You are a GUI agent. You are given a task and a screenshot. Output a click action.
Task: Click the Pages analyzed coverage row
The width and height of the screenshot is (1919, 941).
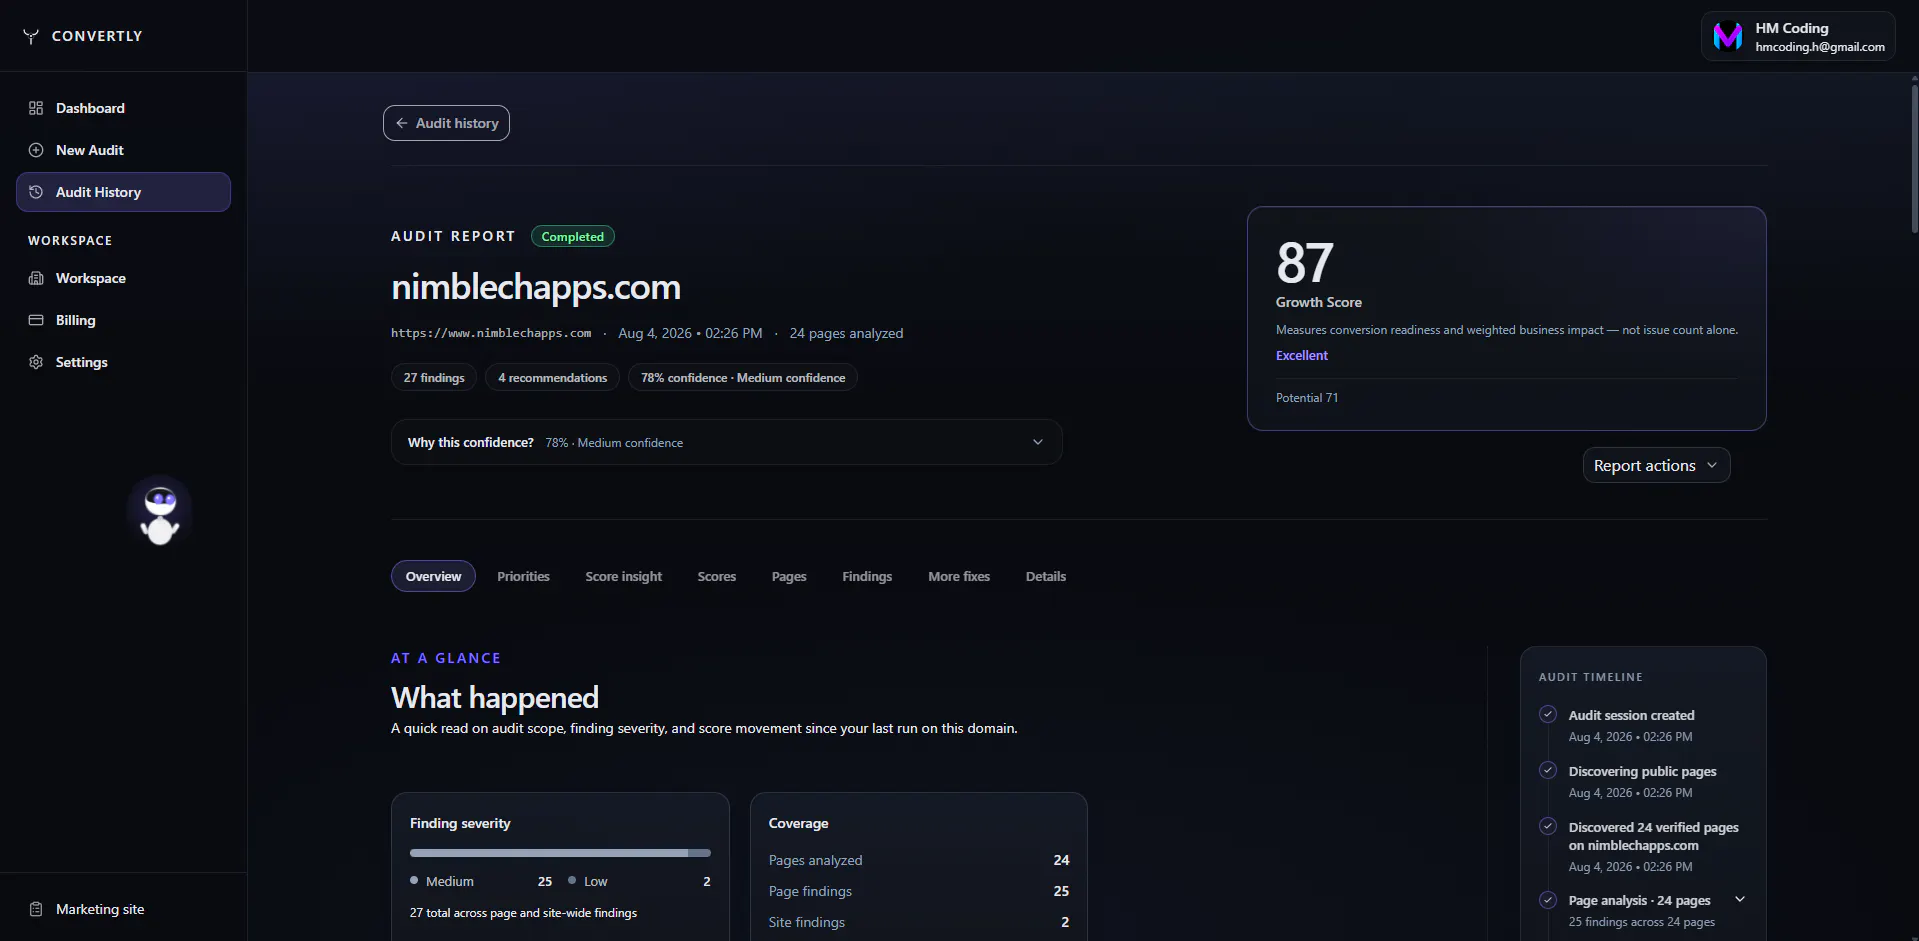[919, 860]
